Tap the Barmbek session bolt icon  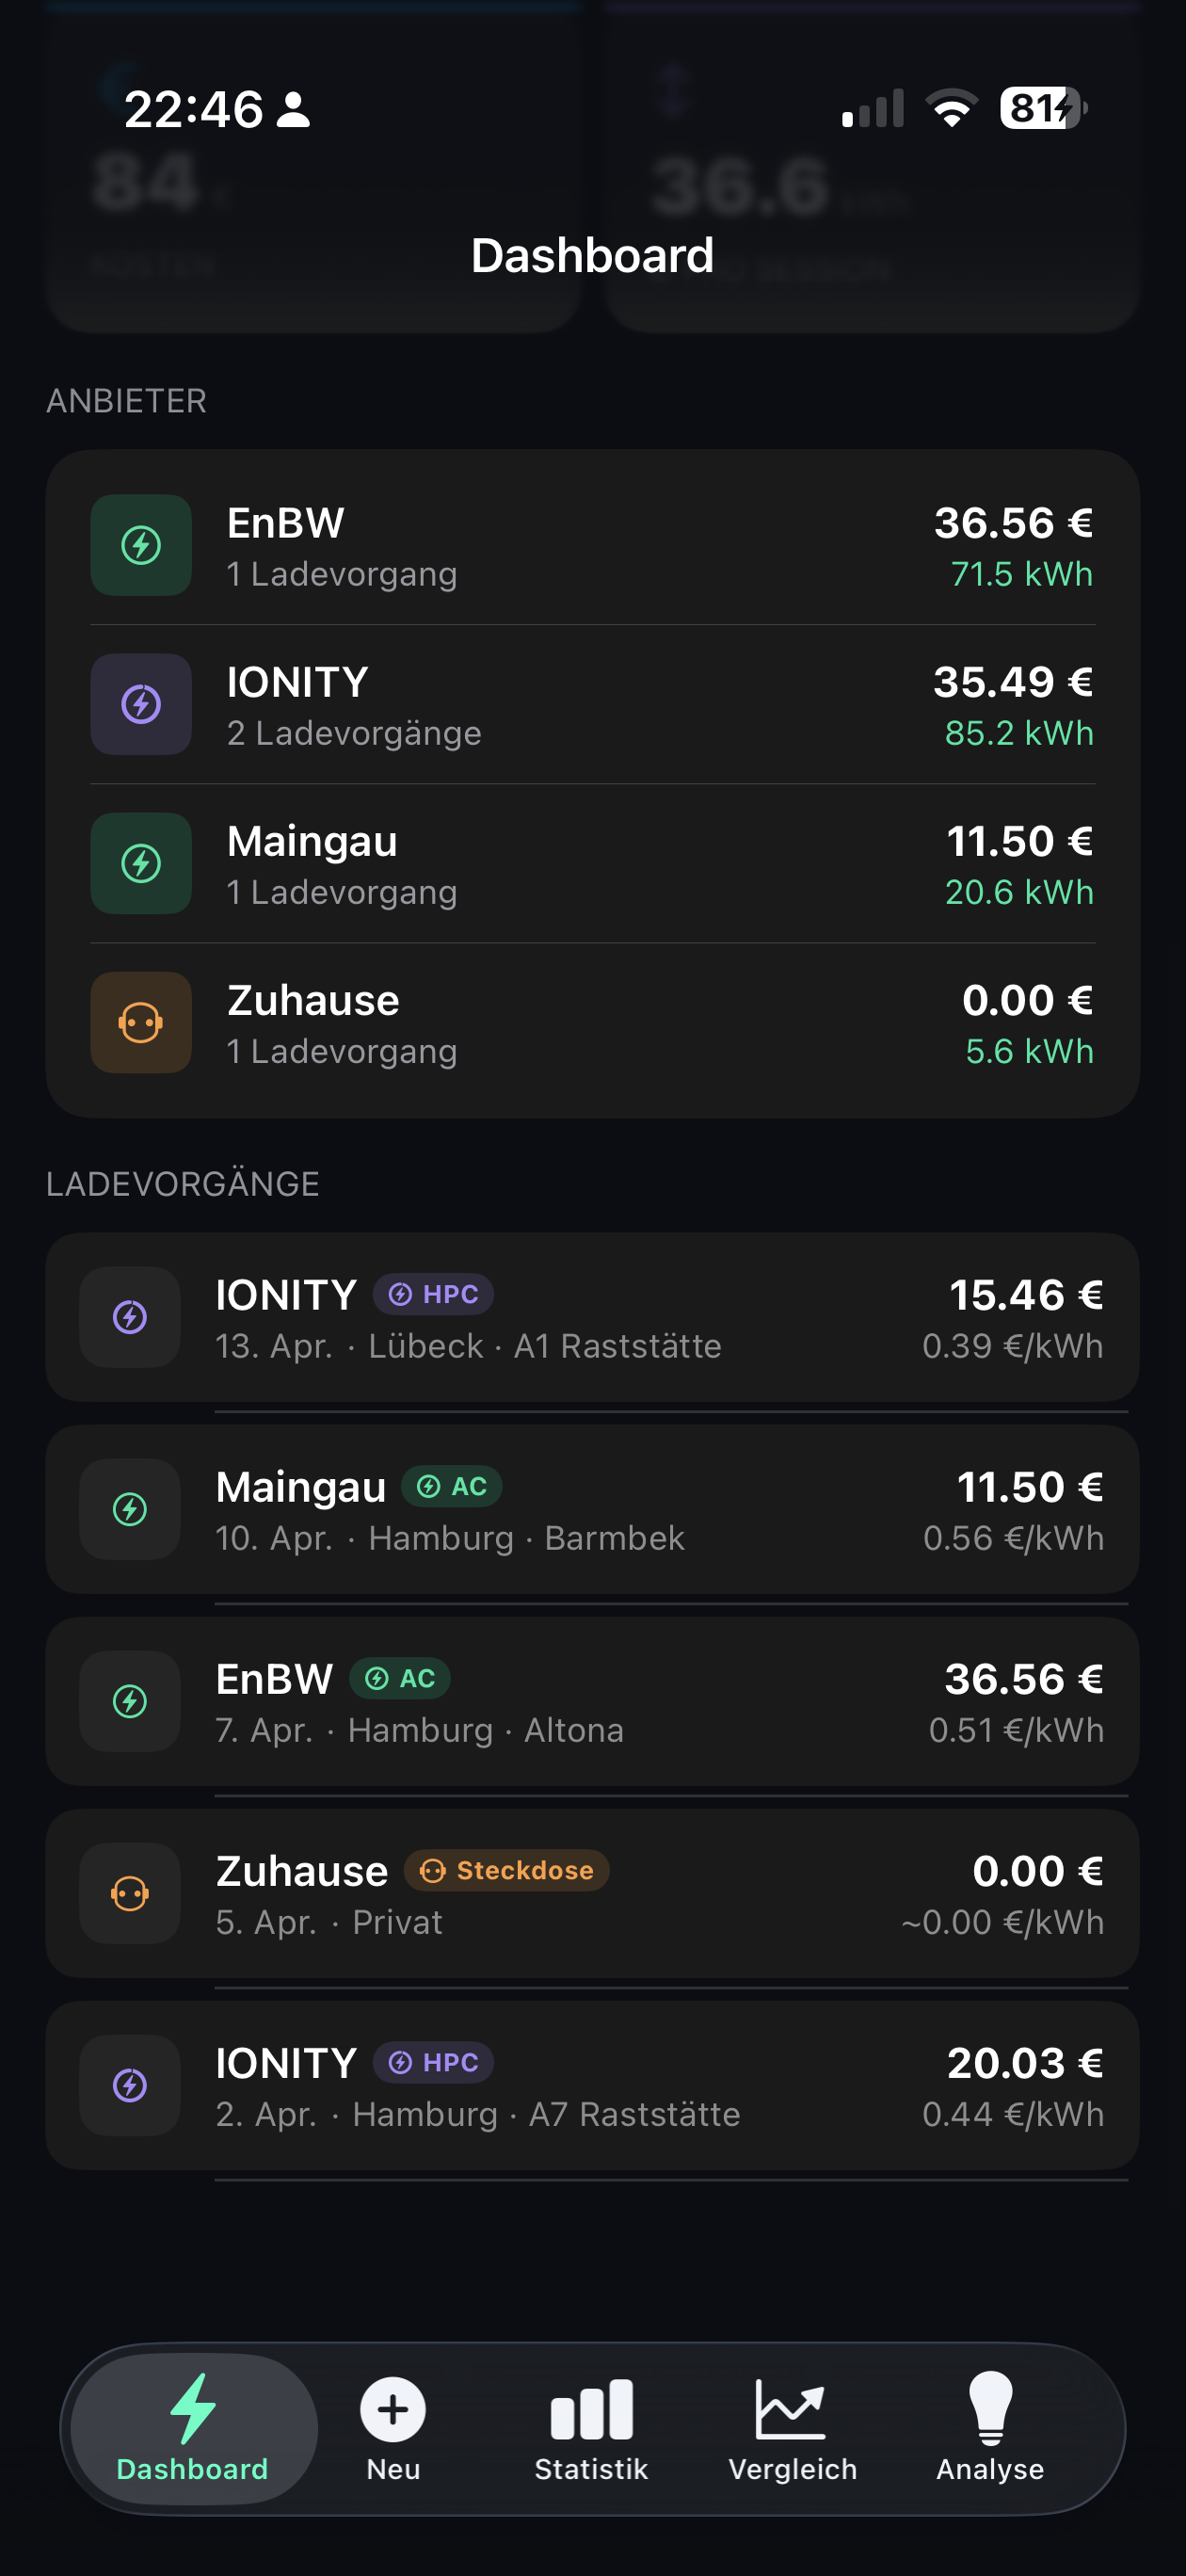tap(130, 1509)
